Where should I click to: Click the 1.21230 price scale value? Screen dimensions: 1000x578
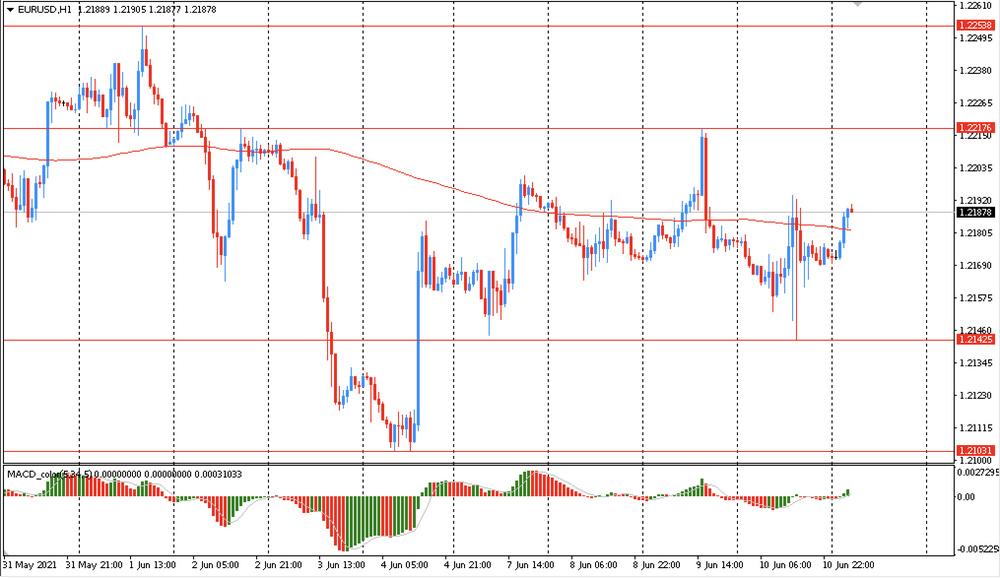click(976, 396)
